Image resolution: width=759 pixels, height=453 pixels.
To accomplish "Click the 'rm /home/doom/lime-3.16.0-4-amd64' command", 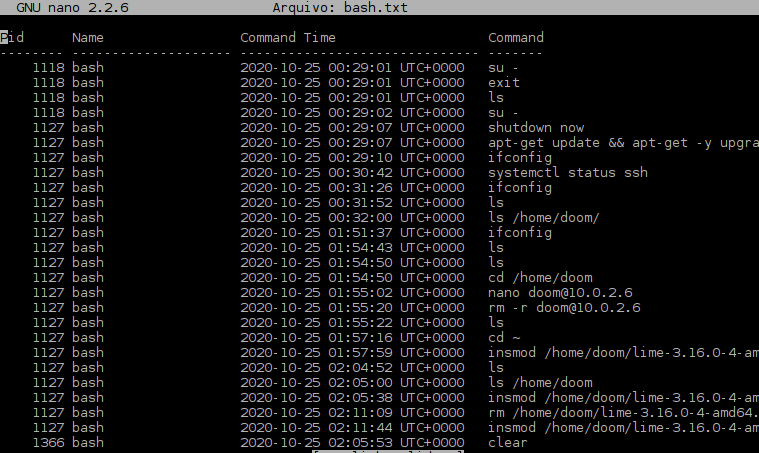I will [x=622, y=413].
